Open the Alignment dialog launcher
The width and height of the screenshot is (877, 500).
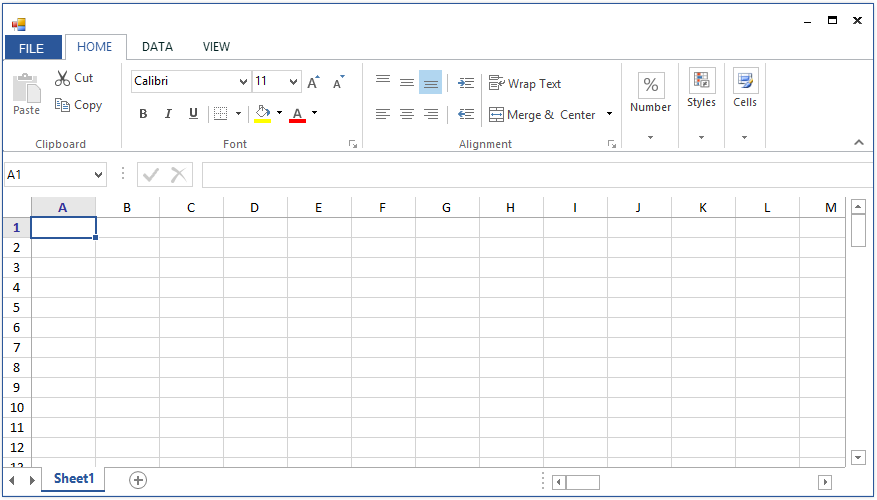tap(612, 144)
